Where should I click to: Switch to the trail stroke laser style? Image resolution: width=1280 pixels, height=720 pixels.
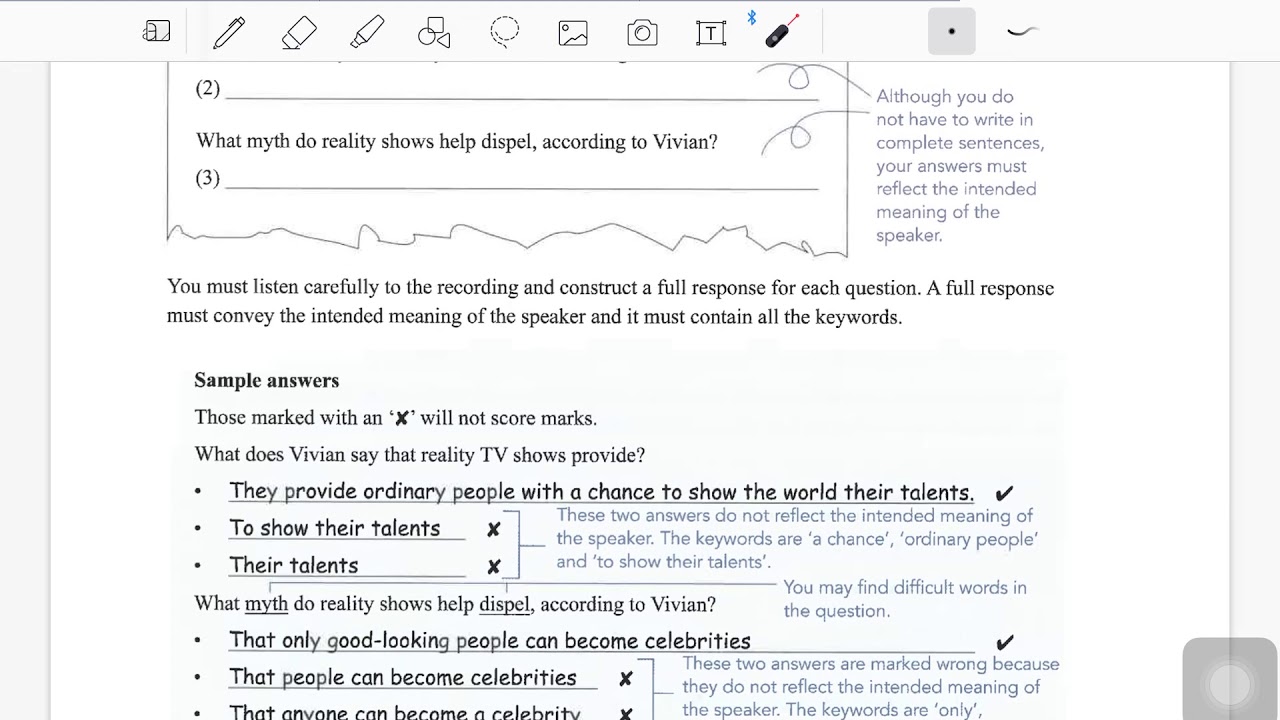coord(1021,32)
